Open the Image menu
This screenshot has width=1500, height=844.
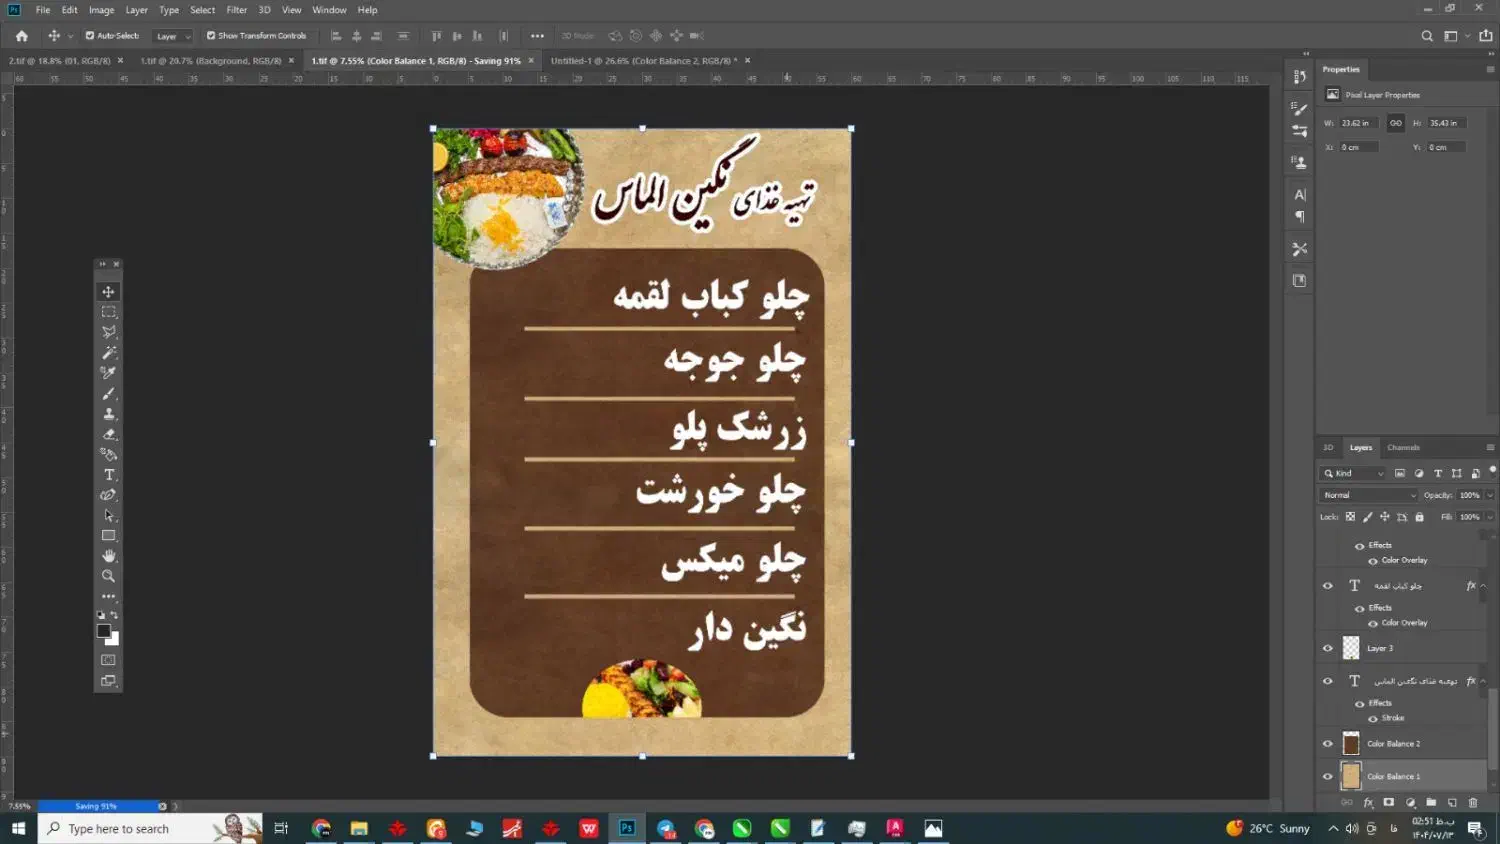[101, 10]
